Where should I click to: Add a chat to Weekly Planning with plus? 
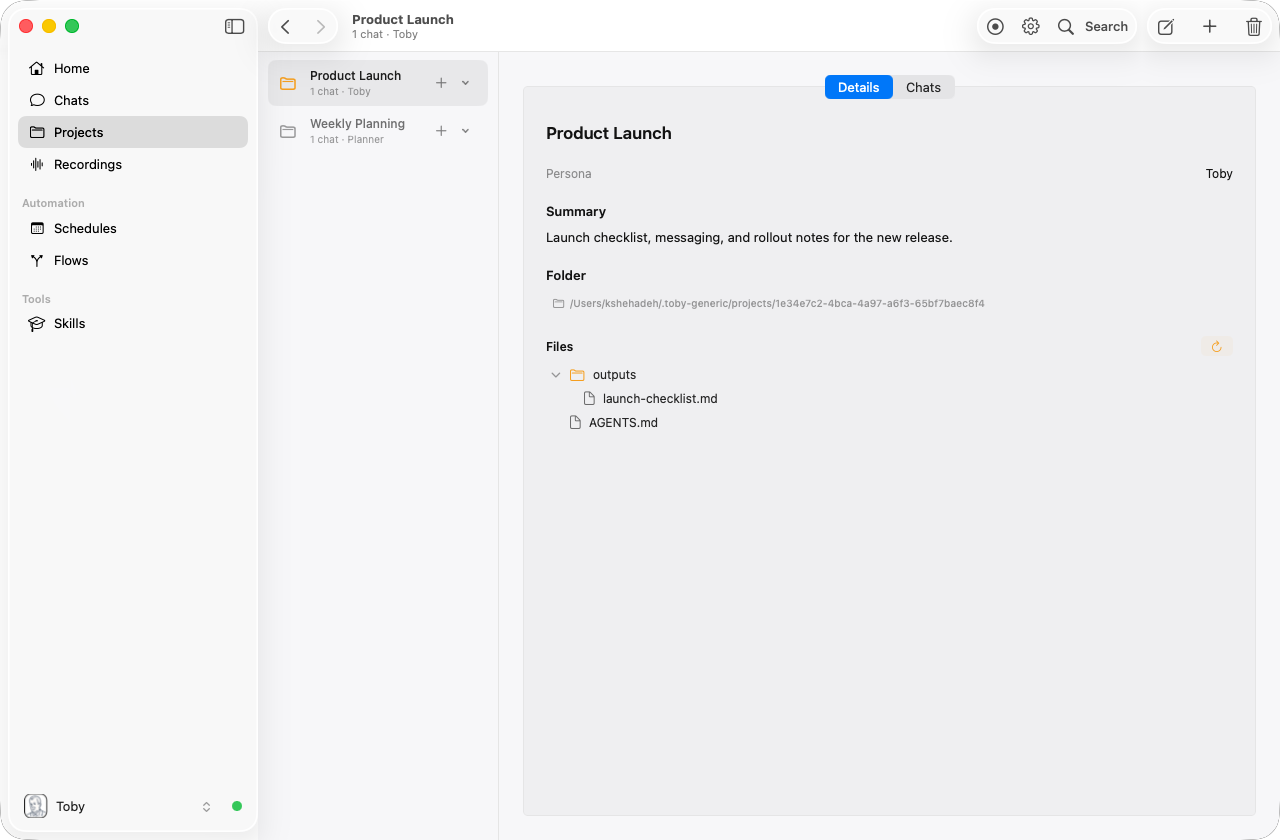pyautogui.click(x=441, y=131)
